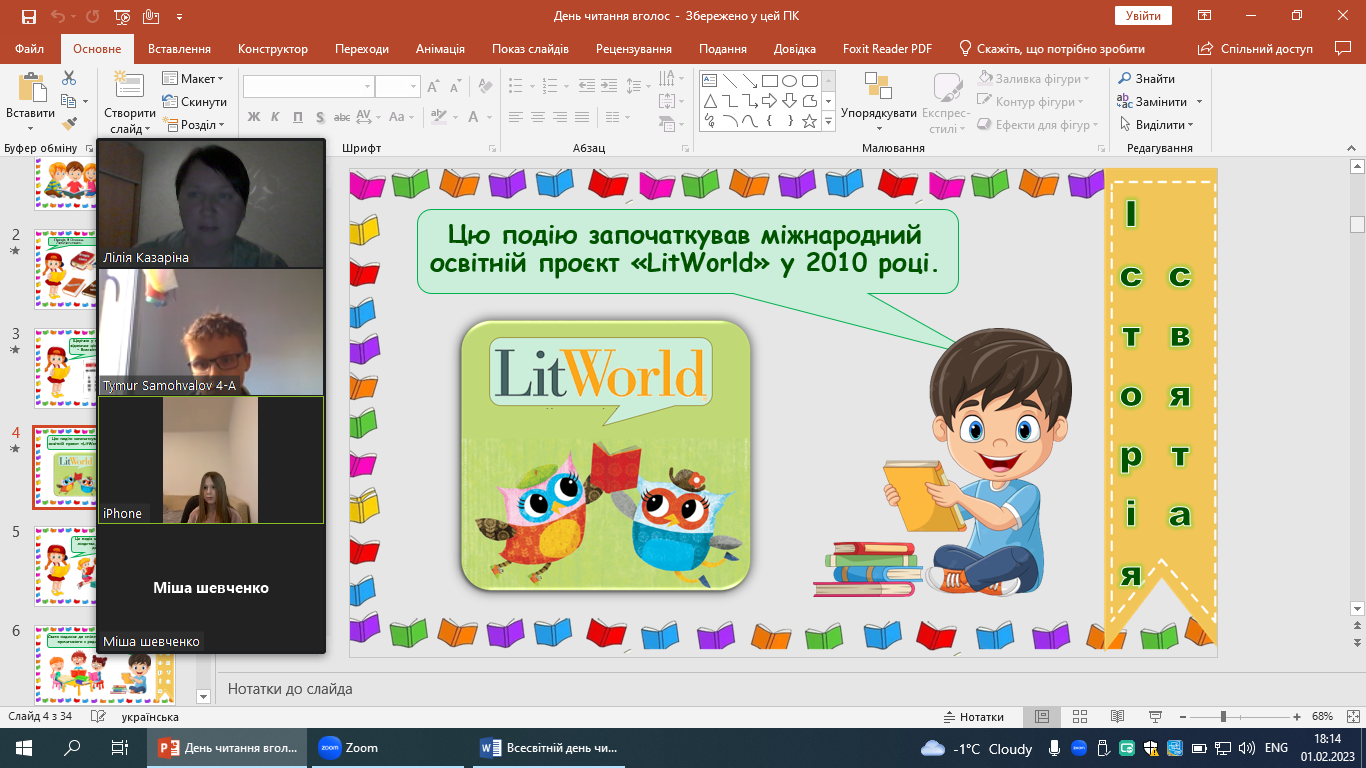The image size is (1366, 768).
Task: Collapse the ribbon with the chevron arrow
Action: coord(1350,148)
